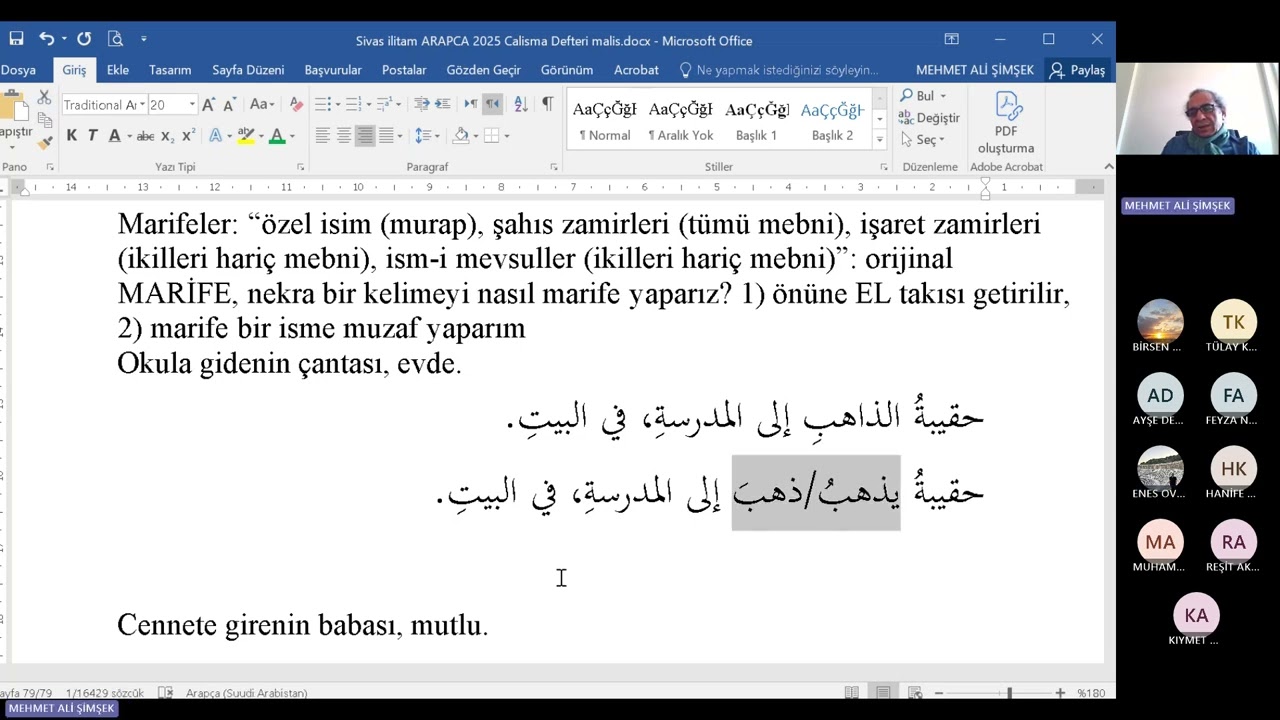
Task: Apply text effects with the glowing A icon
Action: [x=215, y=136]
